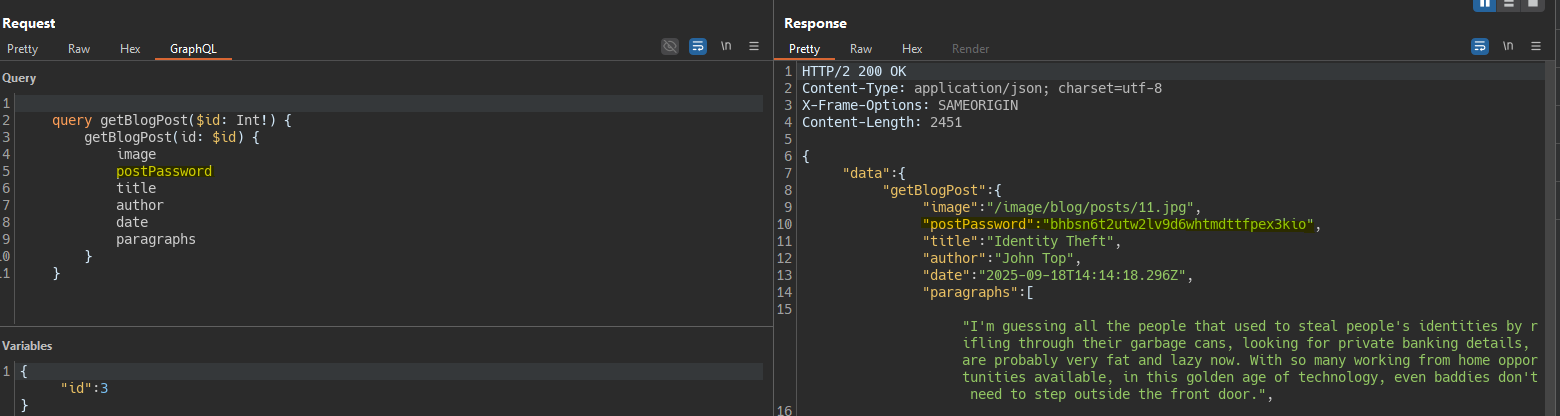Open the Request panel hamburger options menu
Viewport: 1560px width, 416px height.
coord(754,46)
